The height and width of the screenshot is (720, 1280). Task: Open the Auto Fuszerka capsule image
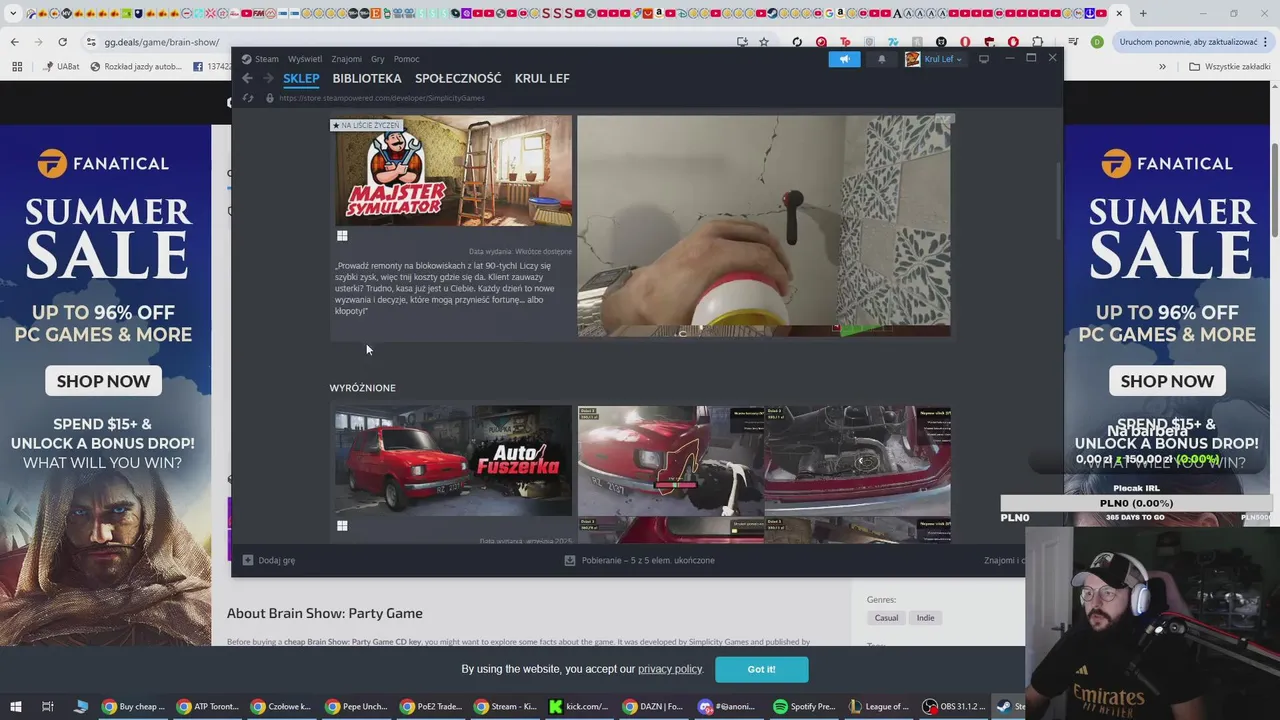(x=453, y=460)
